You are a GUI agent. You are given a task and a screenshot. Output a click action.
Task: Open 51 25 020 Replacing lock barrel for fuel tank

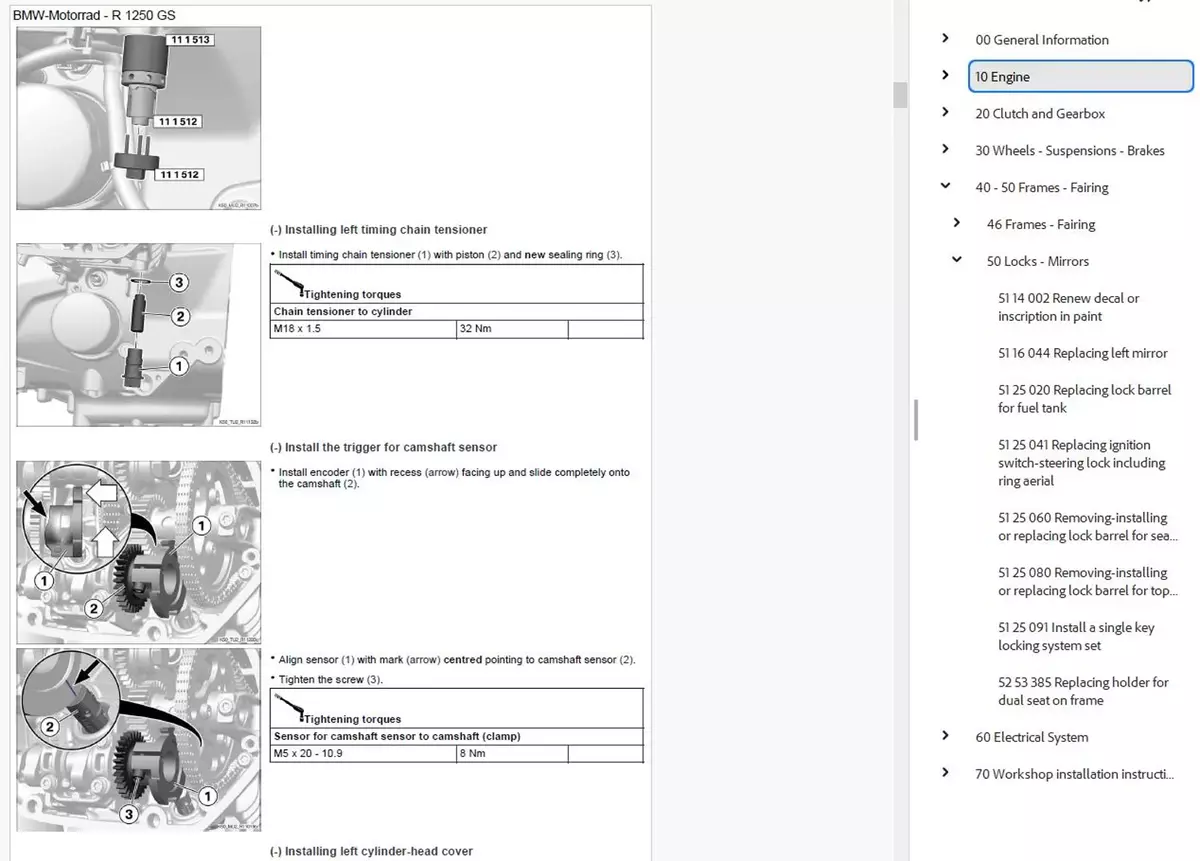click(1084, 399)
